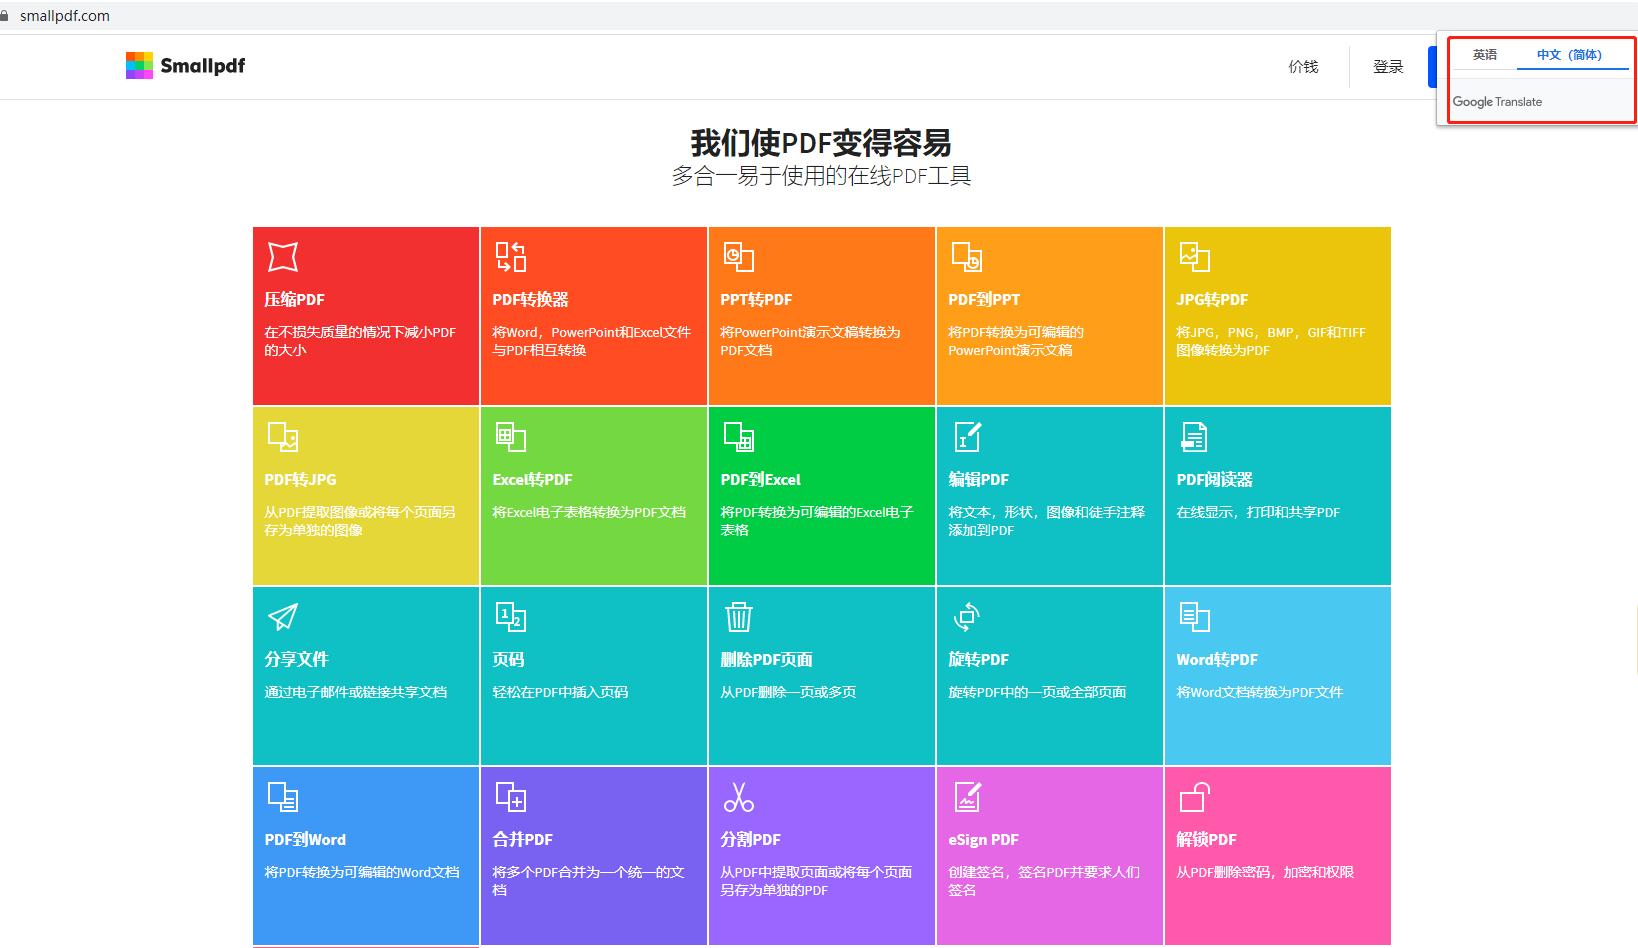Switch language to 英语 tab
Viewport: 1638px width, 948px height.
1484,55
